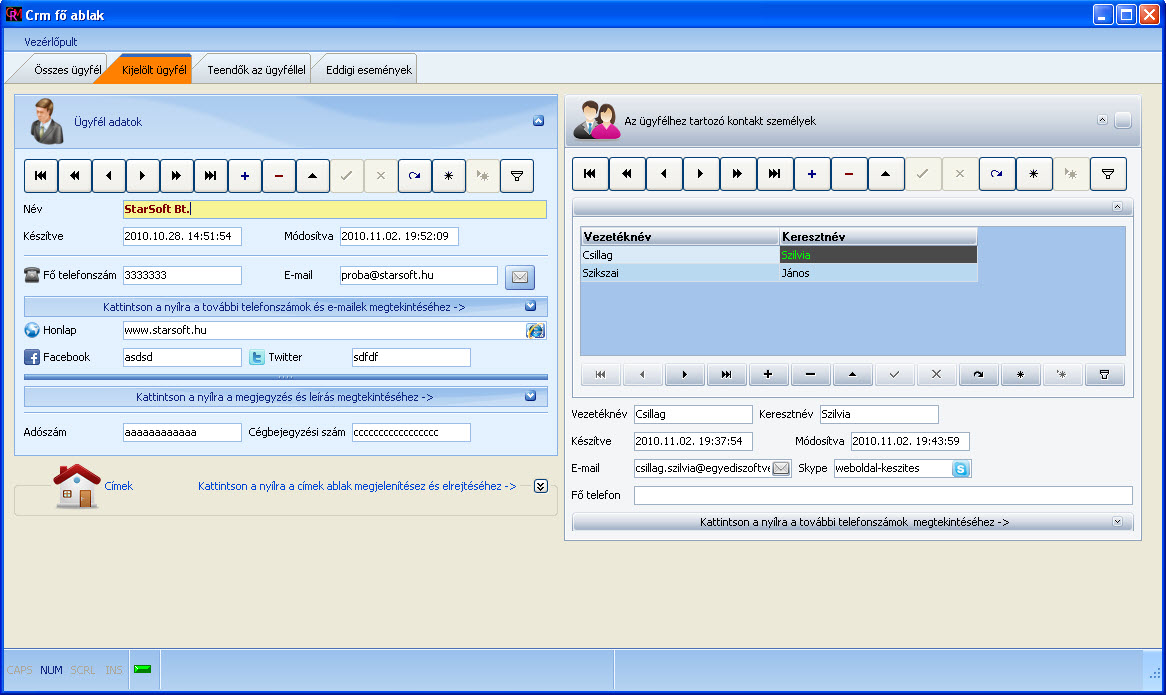Open Eddigi események tab
The image size is (1166, 695).
368,70
